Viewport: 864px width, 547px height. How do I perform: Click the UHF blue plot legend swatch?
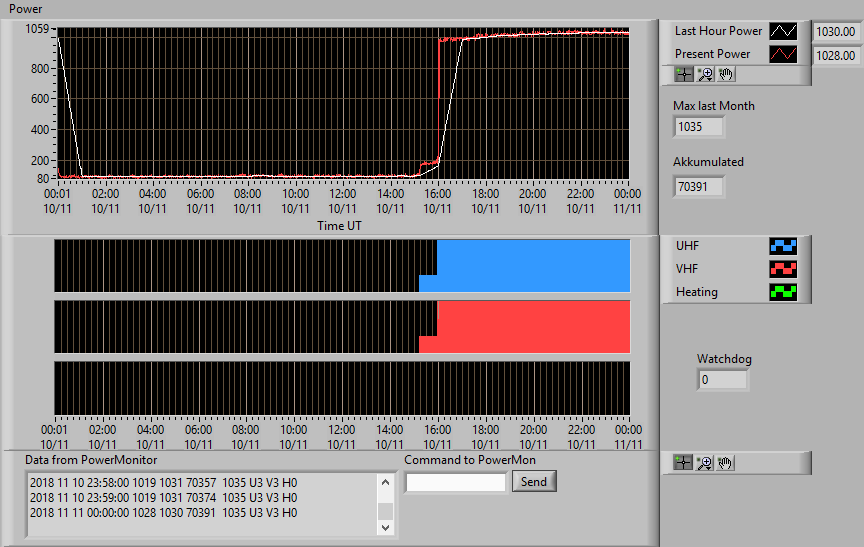coord(783,246)
